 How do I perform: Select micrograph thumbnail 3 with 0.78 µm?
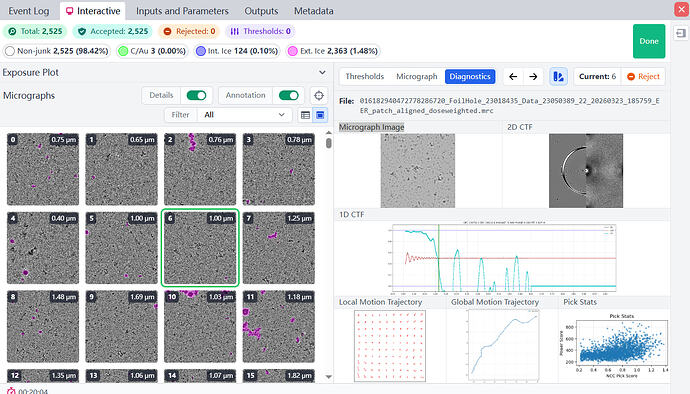(279, 169)
